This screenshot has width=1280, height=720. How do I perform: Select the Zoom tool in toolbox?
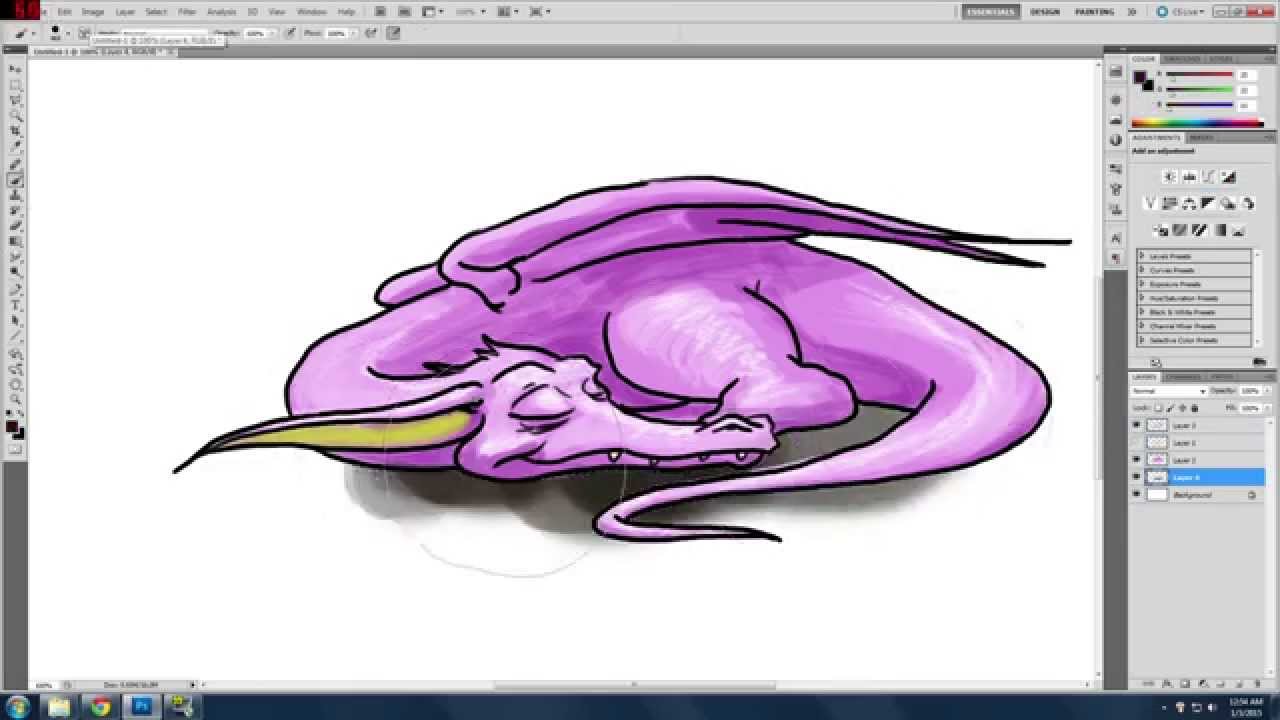click(15, 399)
